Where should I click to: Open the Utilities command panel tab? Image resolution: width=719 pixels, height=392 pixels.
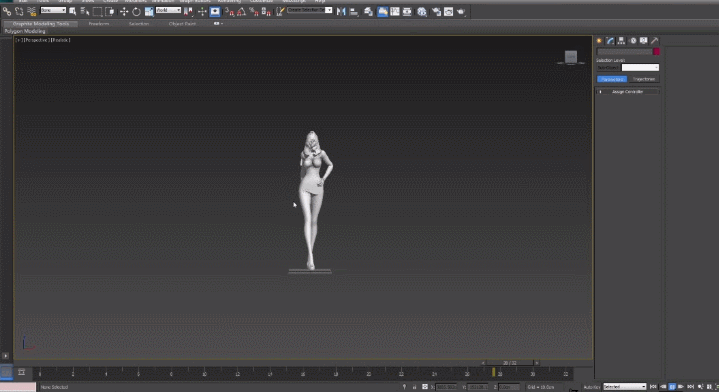pyautogui.click(x=655, y=41)
